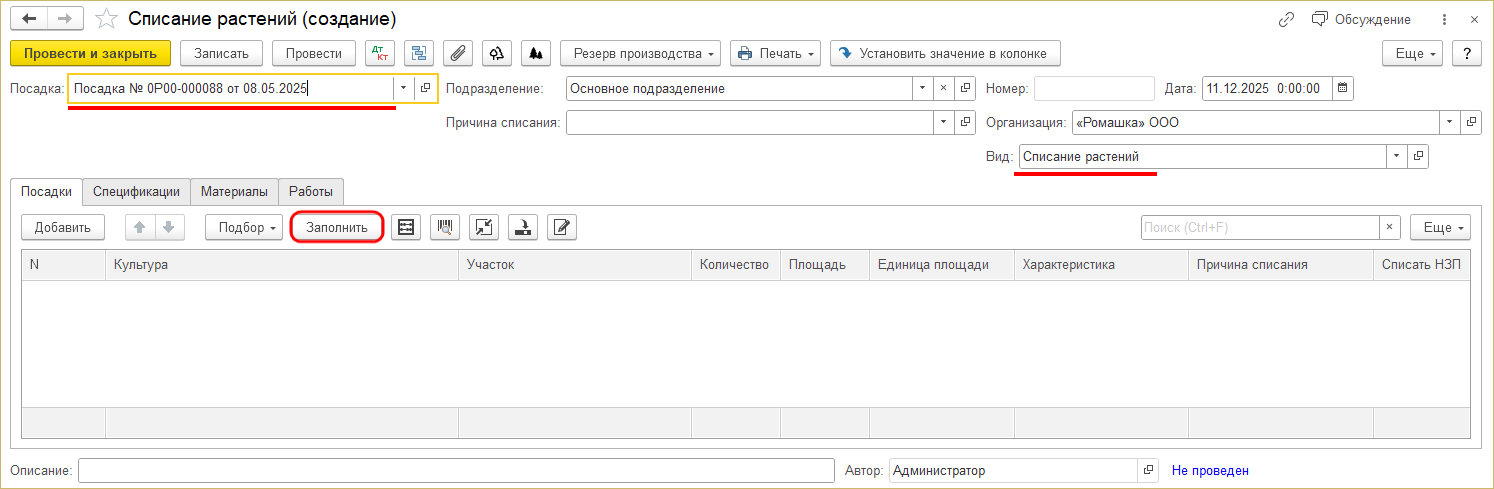
Task: Open the help question mark button
Action: (x=1467, y=53)
